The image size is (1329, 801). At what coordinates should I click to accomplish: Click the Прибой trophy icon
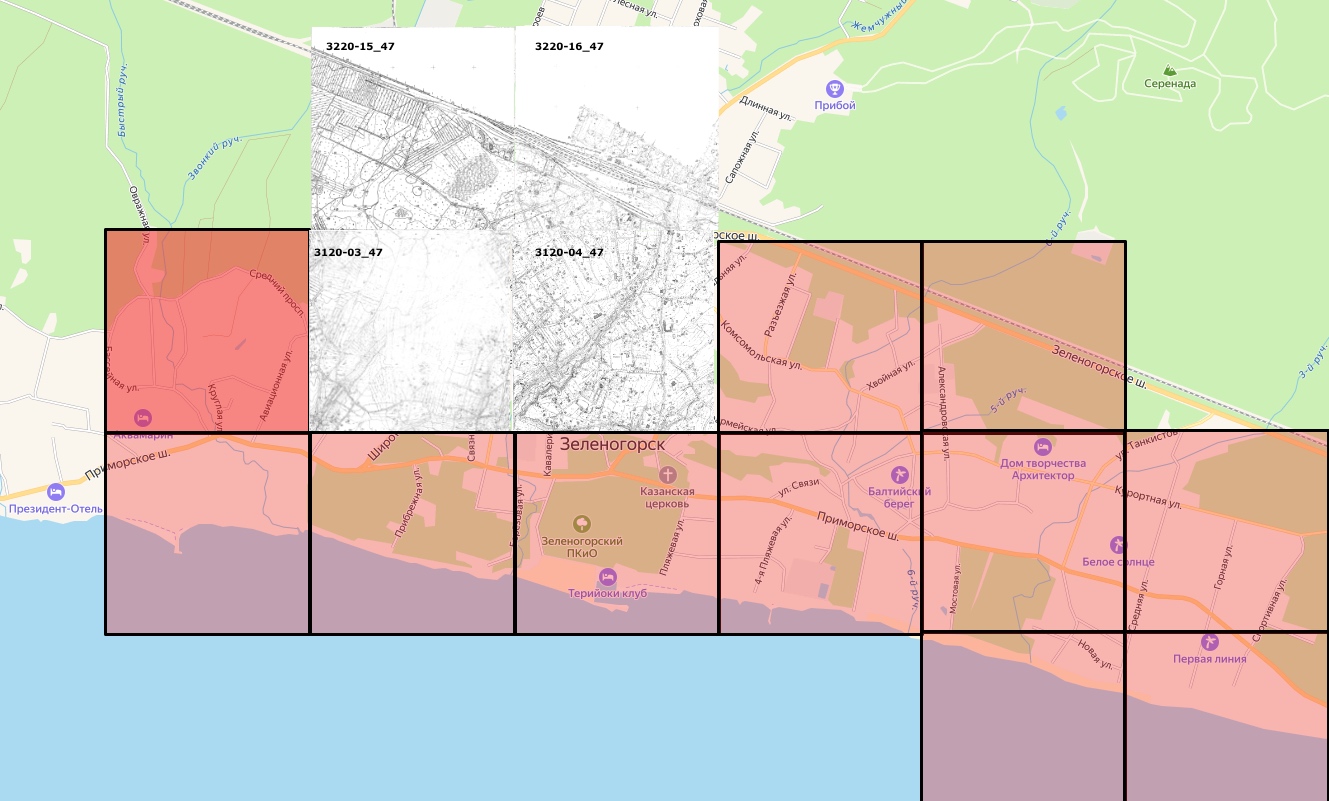pos(834,88)
